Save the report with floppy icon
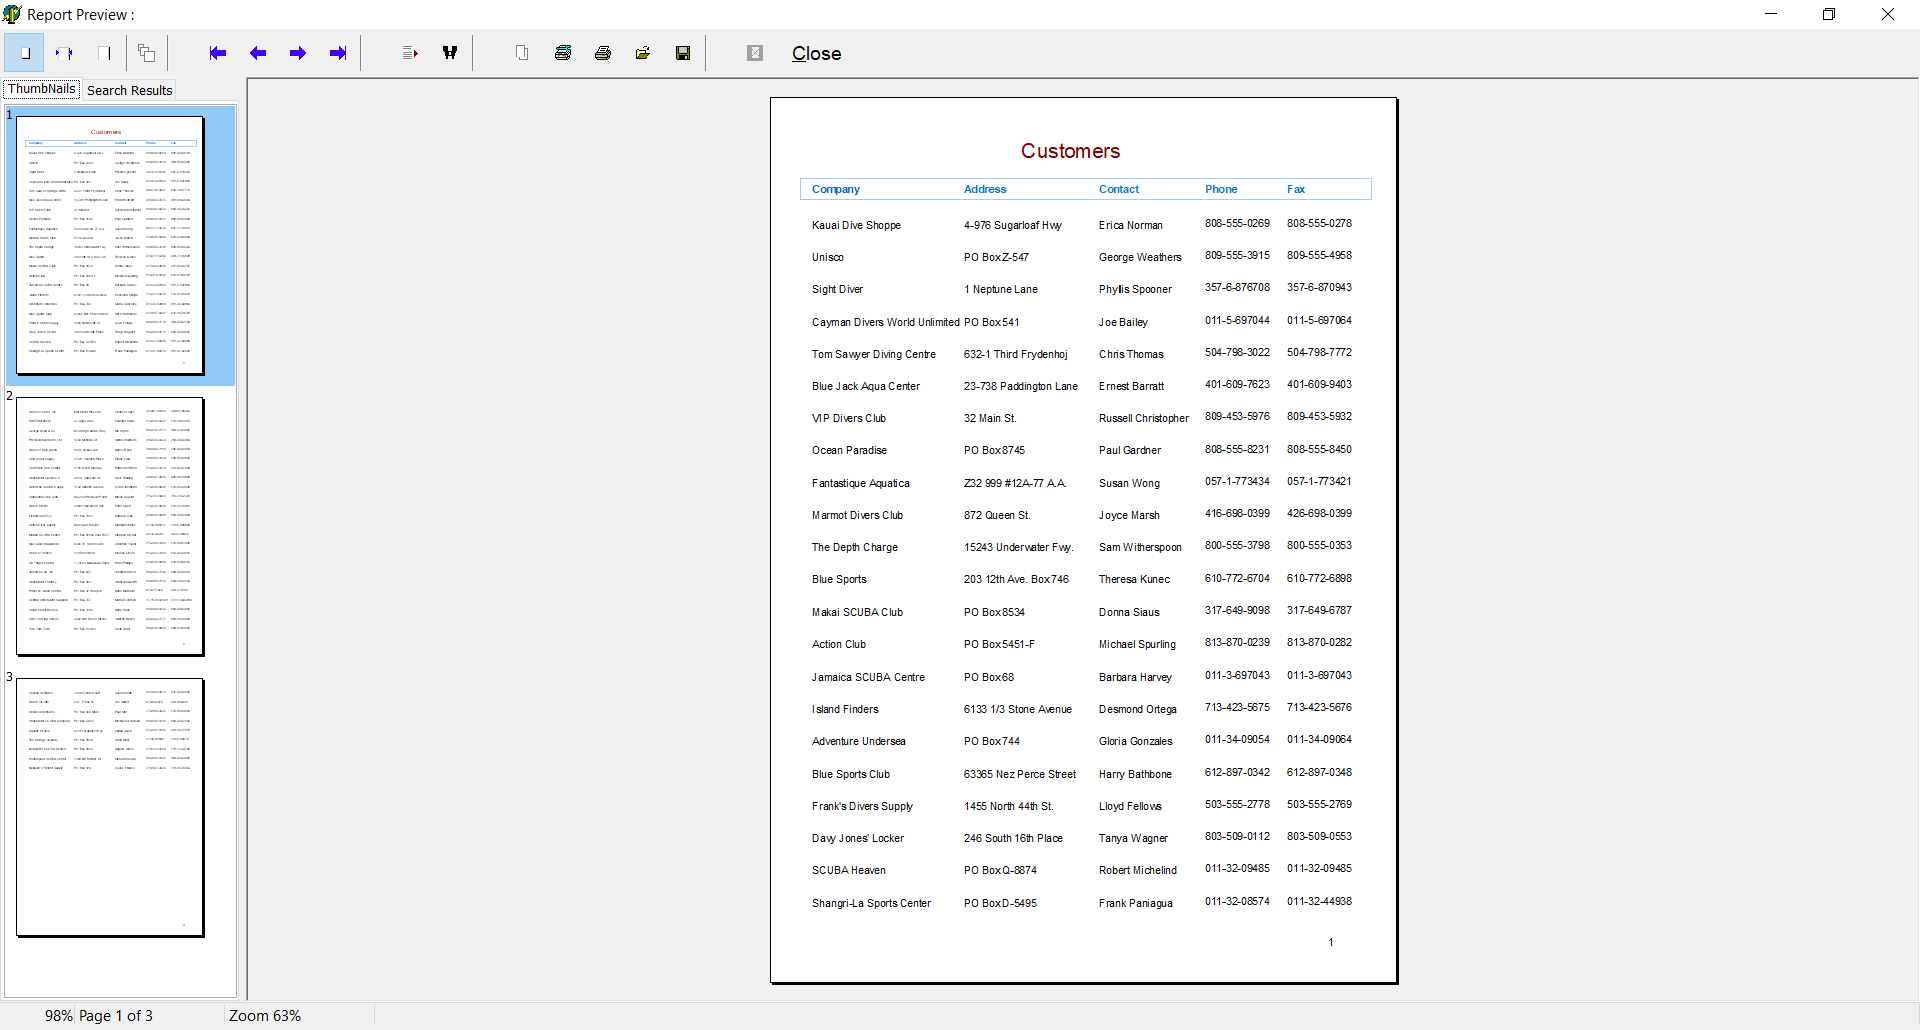1920x1030 pixels. [683, 53]
